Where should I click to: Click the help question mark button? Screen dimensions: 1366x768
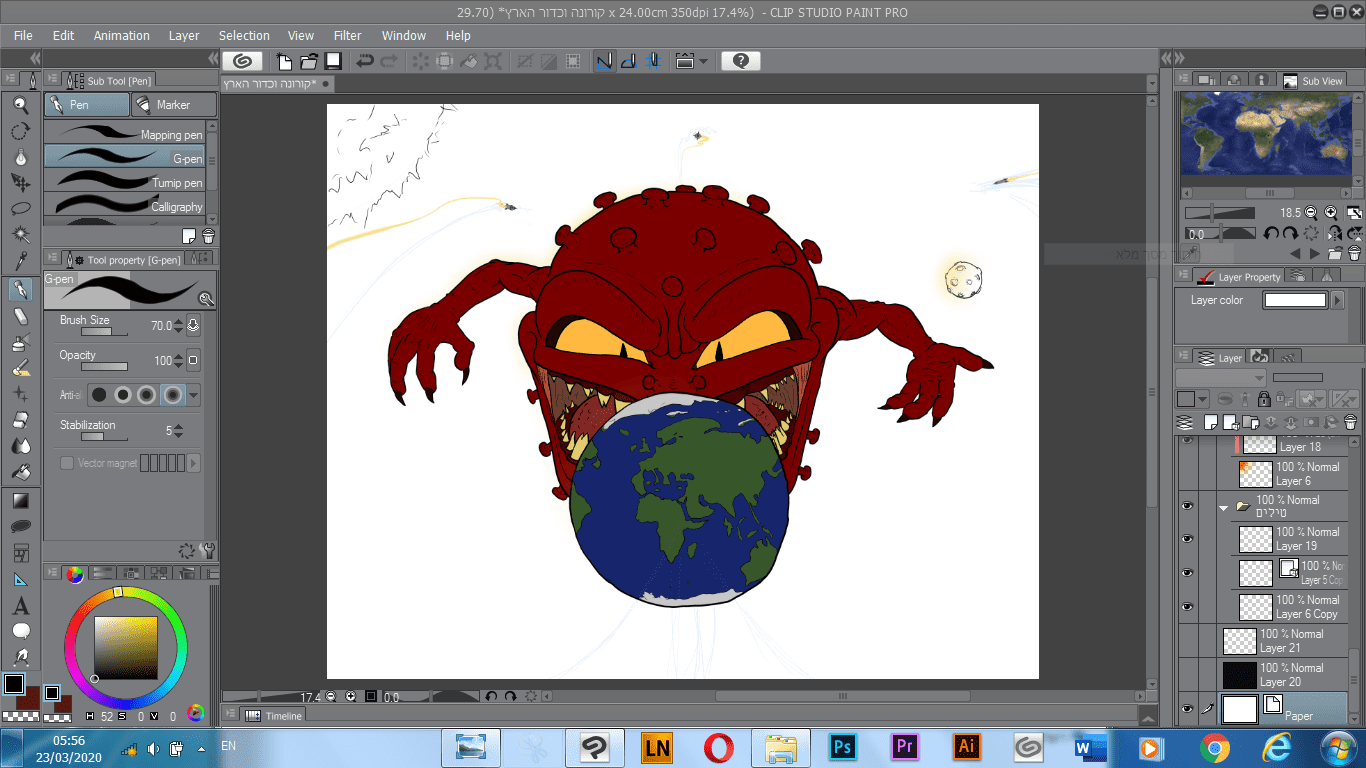(740, 61)
